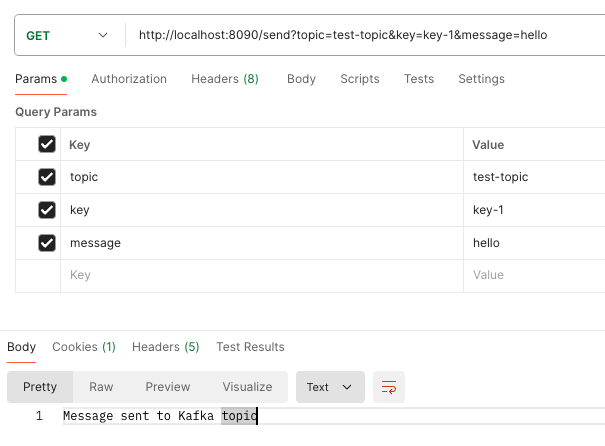This screenshot has width=605, height=446.
Task: Uncheck the key parameter checkbox
Action: click(x=47, y=210)
